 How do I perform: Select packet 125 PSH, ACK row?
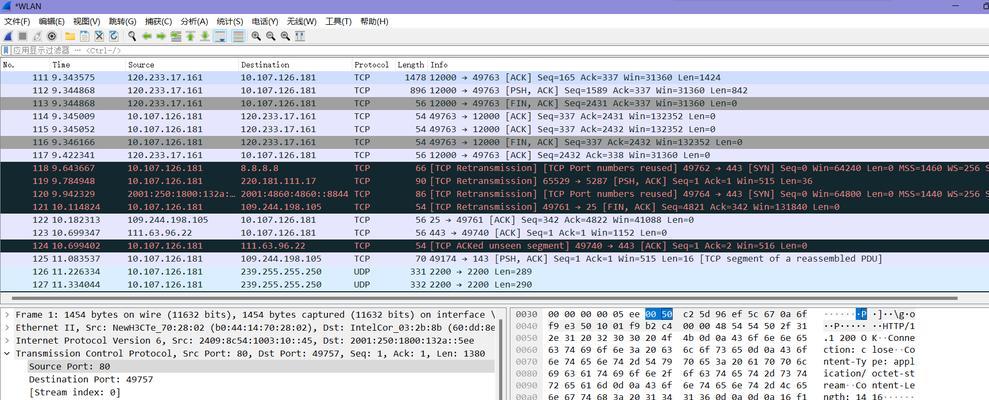(494, 259)
